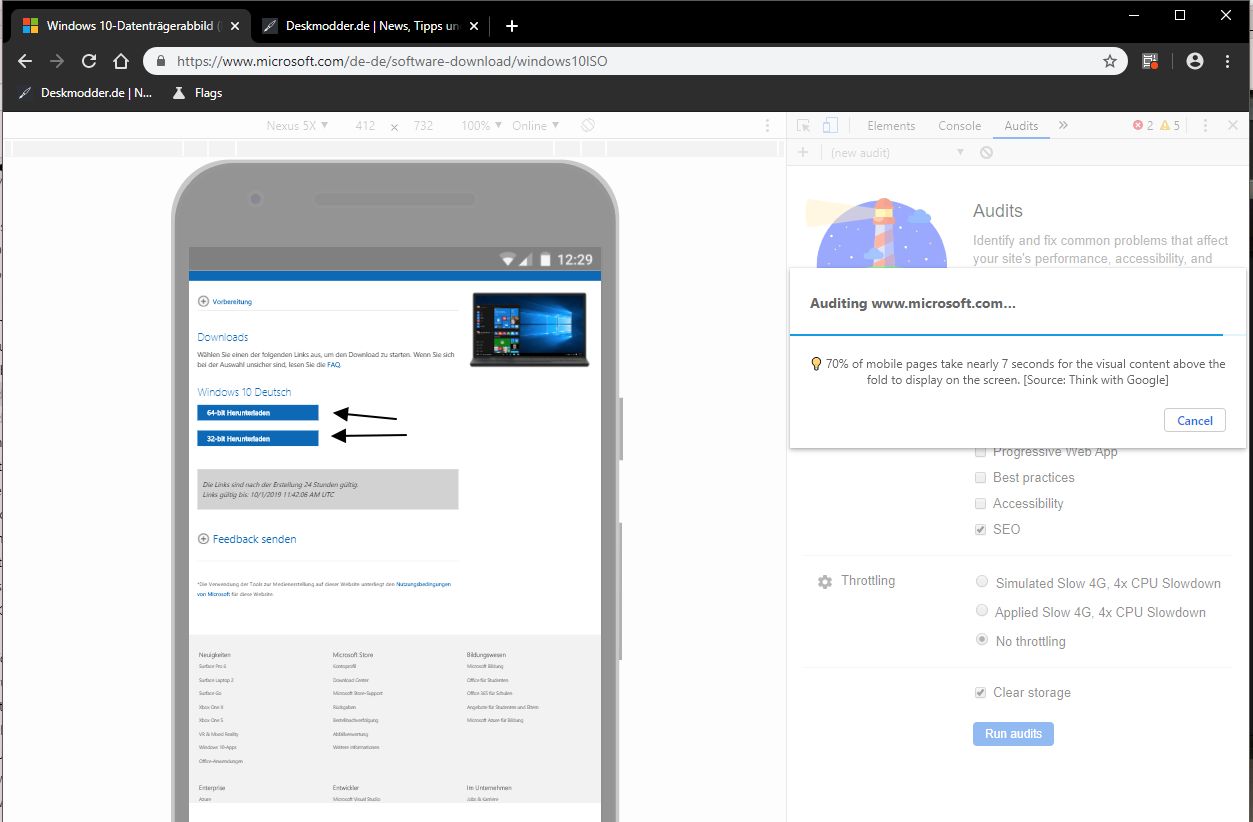Close the DevTools panel
The image size is (1253, 822).
click(x=1233, y=126)
